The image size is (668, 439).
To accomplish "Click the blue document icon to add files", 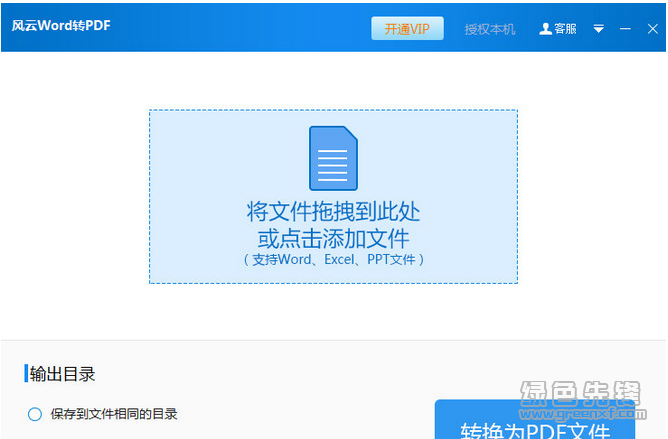I will pyautogui.click(x=333, y=158).
